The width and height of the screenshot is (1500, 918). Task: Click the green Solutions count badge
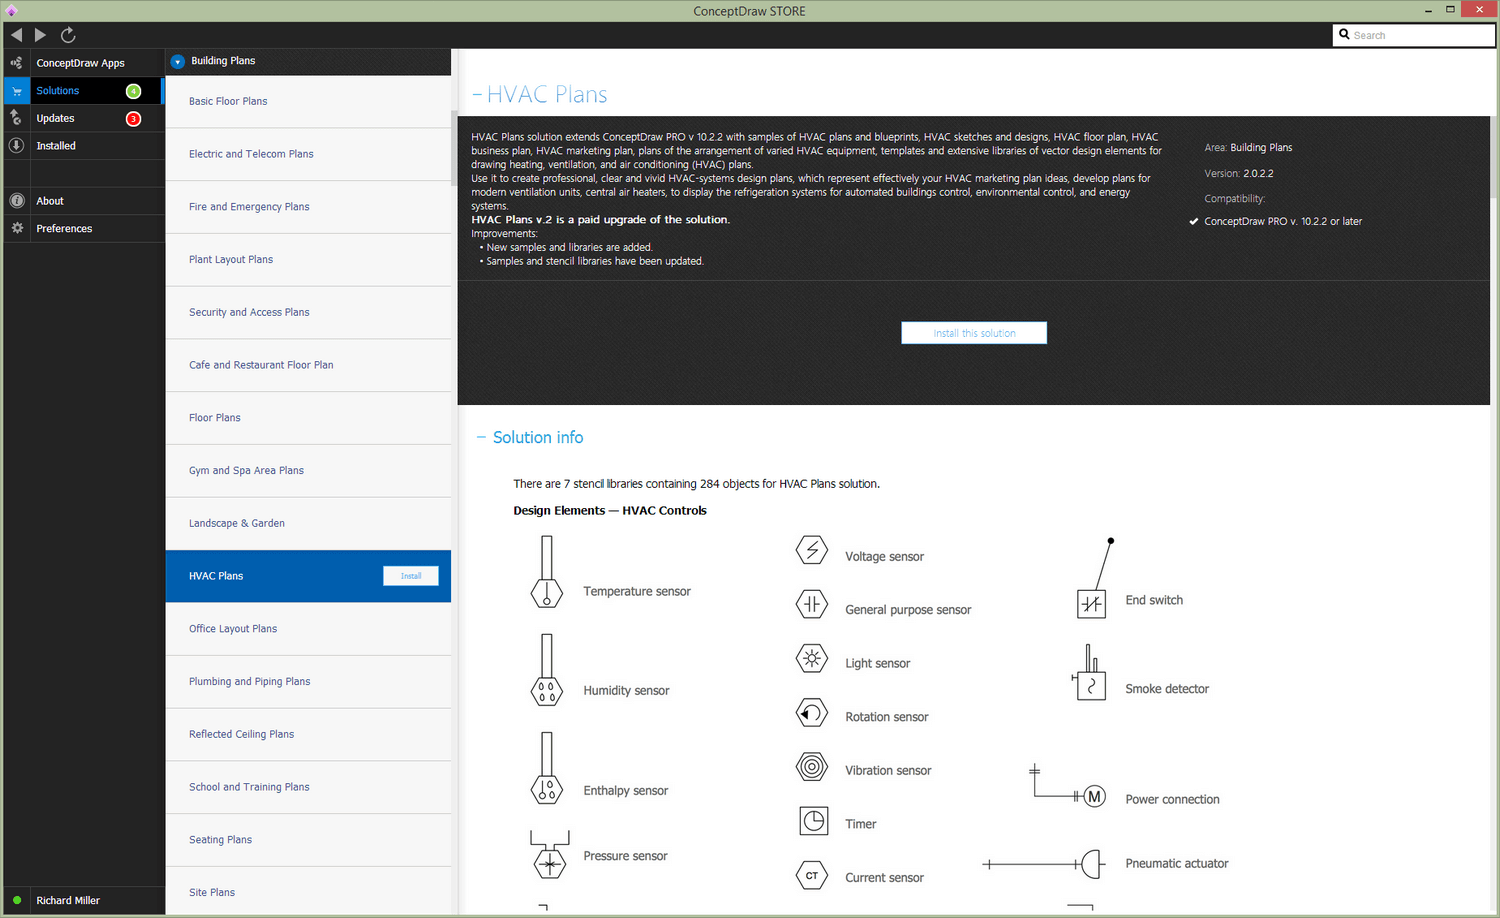[133, 91]
